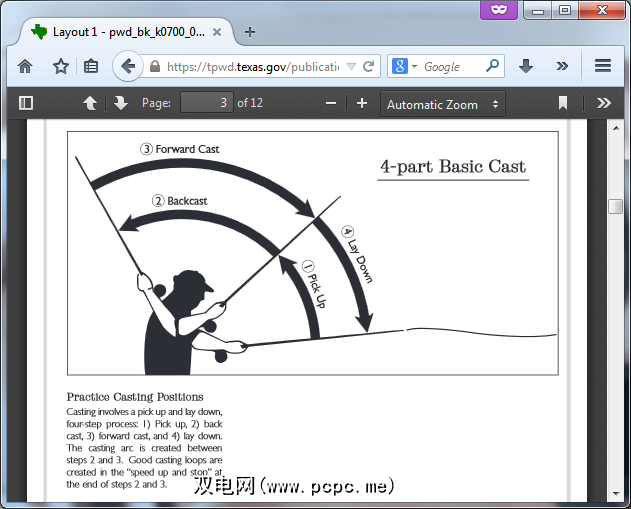Expand the Google search engine dropdown
Image resolution: width=631 pixels, height=509 pixels.
point(406,67)
